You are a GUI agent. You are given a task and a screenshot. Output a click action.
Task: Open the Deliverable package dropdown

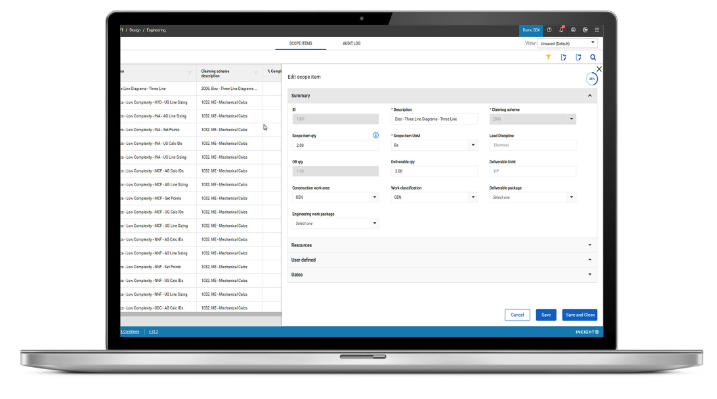(x=532, y=197)
